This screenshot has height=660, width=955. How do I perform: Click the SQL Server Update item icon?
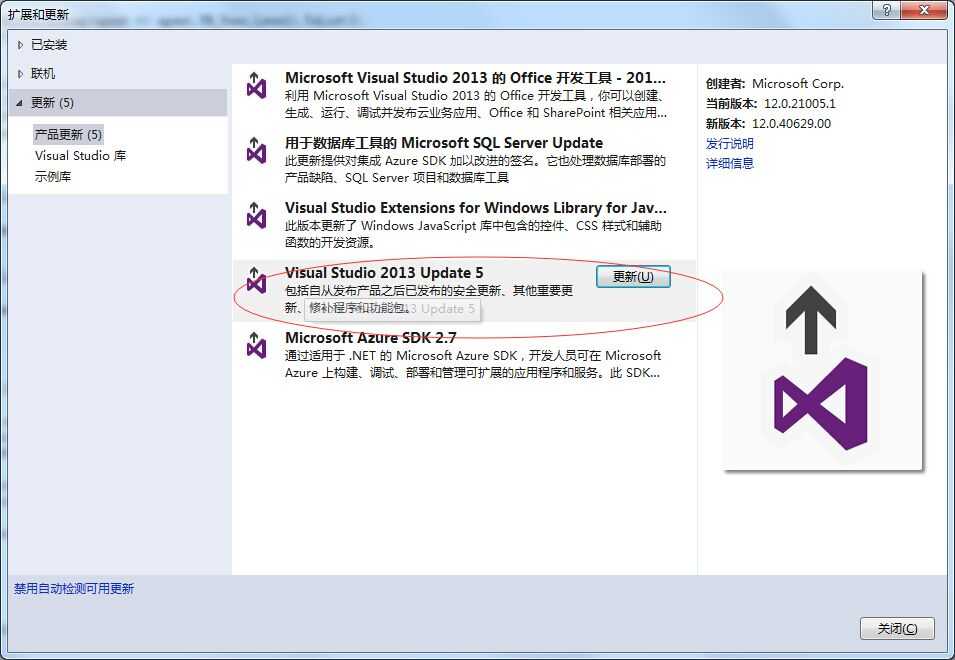(x=256, y=150)
